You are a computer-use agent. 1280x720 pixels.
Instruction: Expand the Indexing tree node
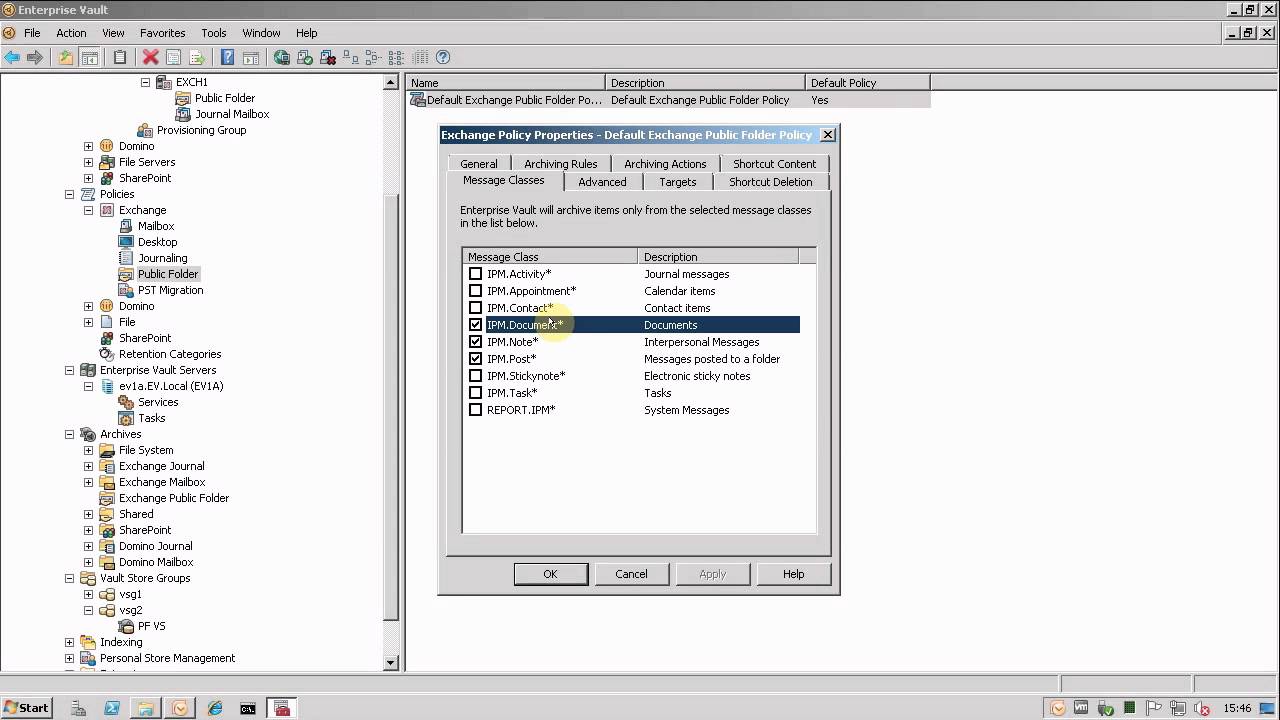click(x=69, y=642)
